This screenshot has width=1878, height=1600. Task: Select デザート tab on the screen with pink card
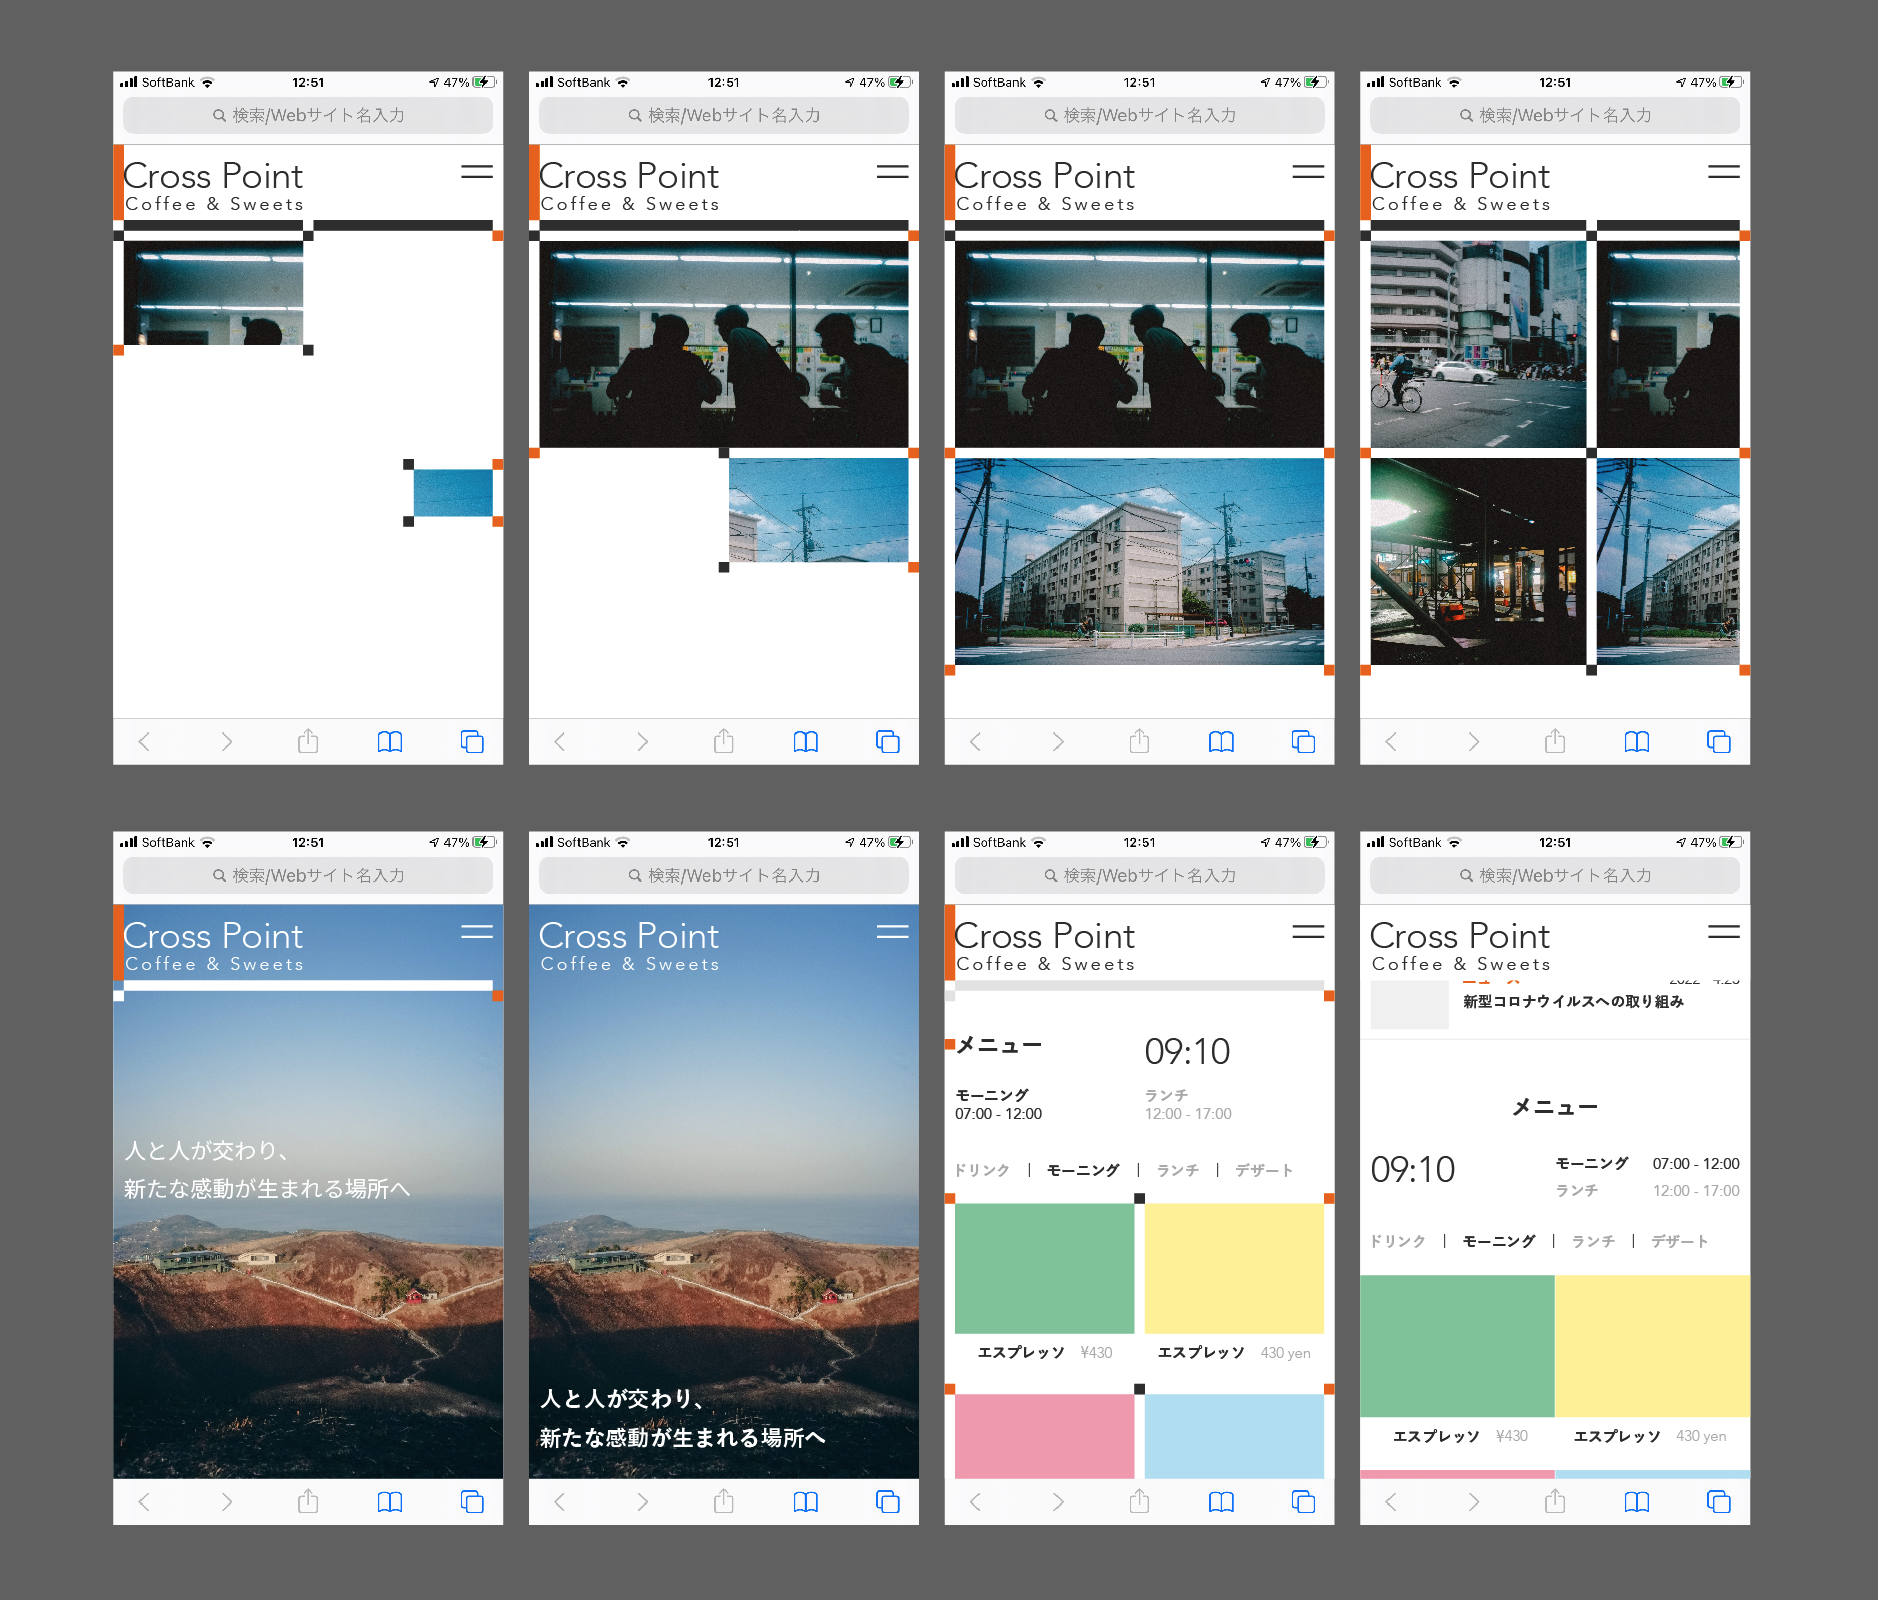[1264, 1170]
